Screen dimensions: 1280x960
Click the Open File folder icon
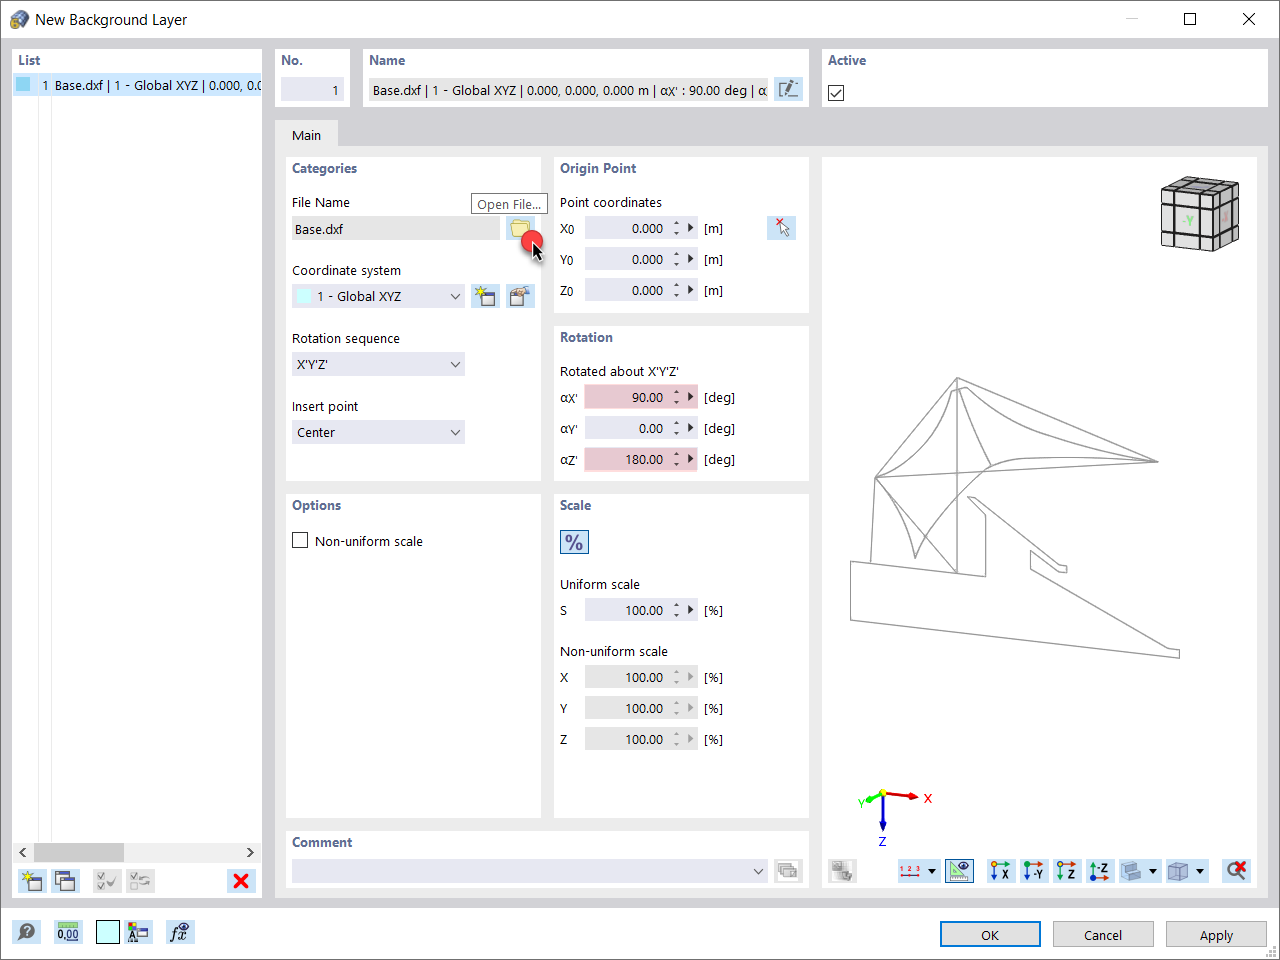[x=520, y=228]
